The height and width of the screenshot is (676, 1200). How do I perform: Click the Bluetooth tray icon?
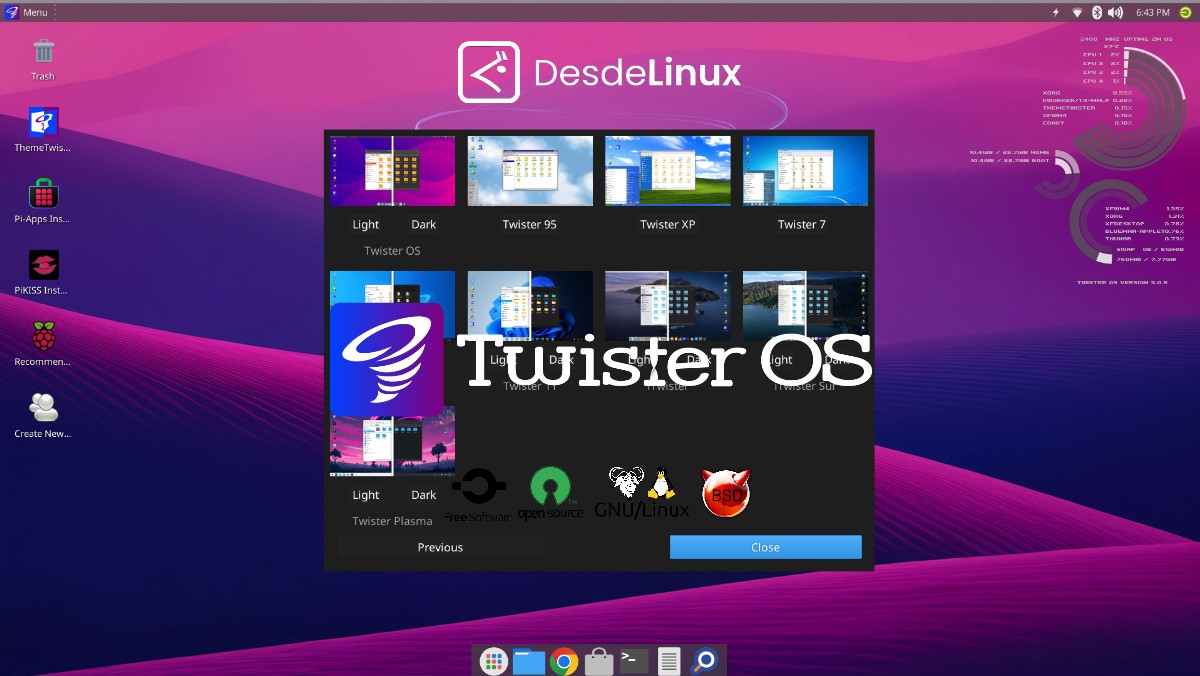[x=1096, y=12]
